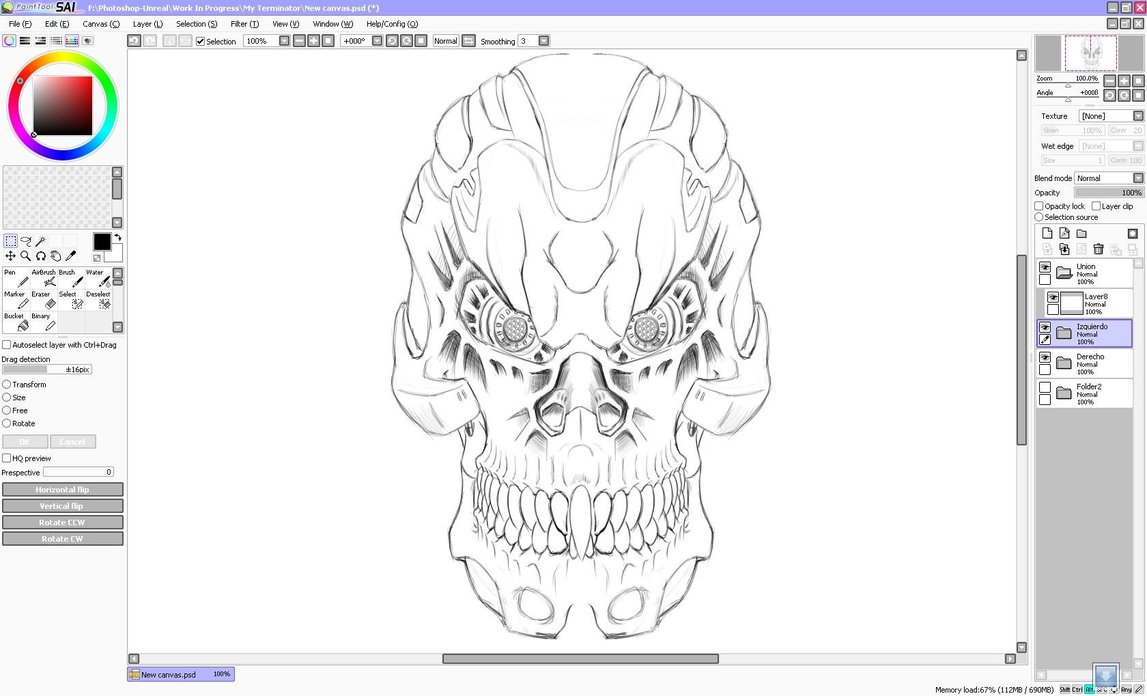Hide the Union folder's visibility

point(1046,269)
